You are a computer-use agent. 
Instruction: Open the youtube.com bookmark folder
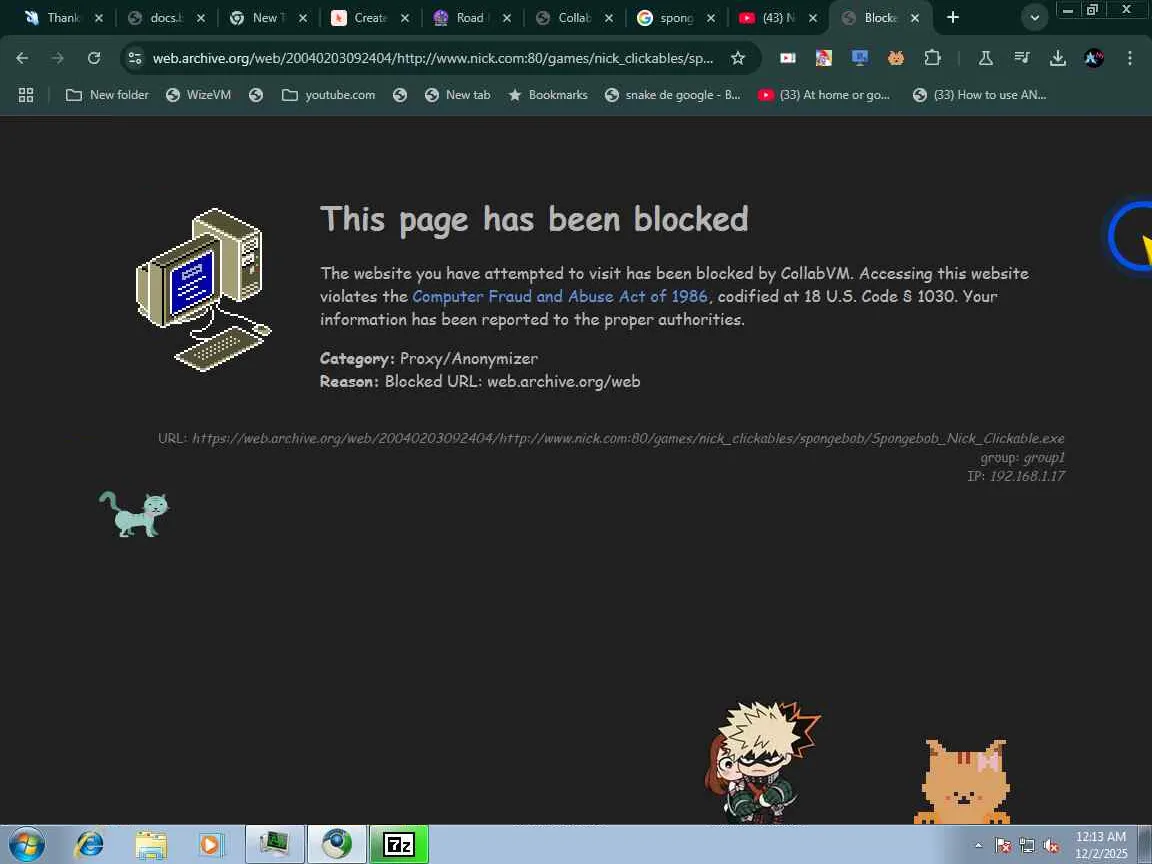coord(328,95)
